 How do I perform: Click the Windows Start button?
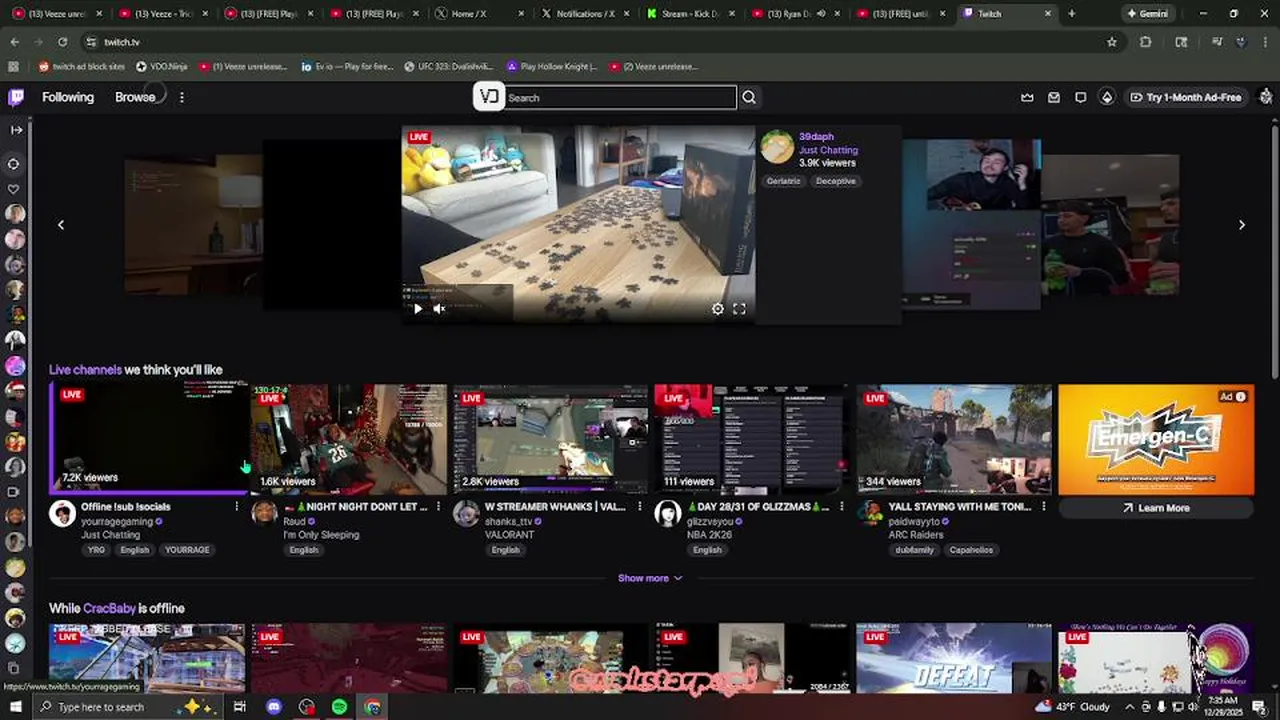tap(16, 707)
